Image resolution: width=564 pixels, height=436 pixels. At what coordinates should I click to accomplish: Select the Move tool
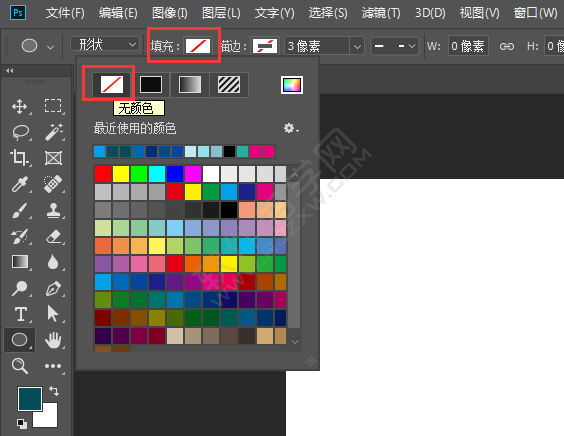[x=20, y=106]
